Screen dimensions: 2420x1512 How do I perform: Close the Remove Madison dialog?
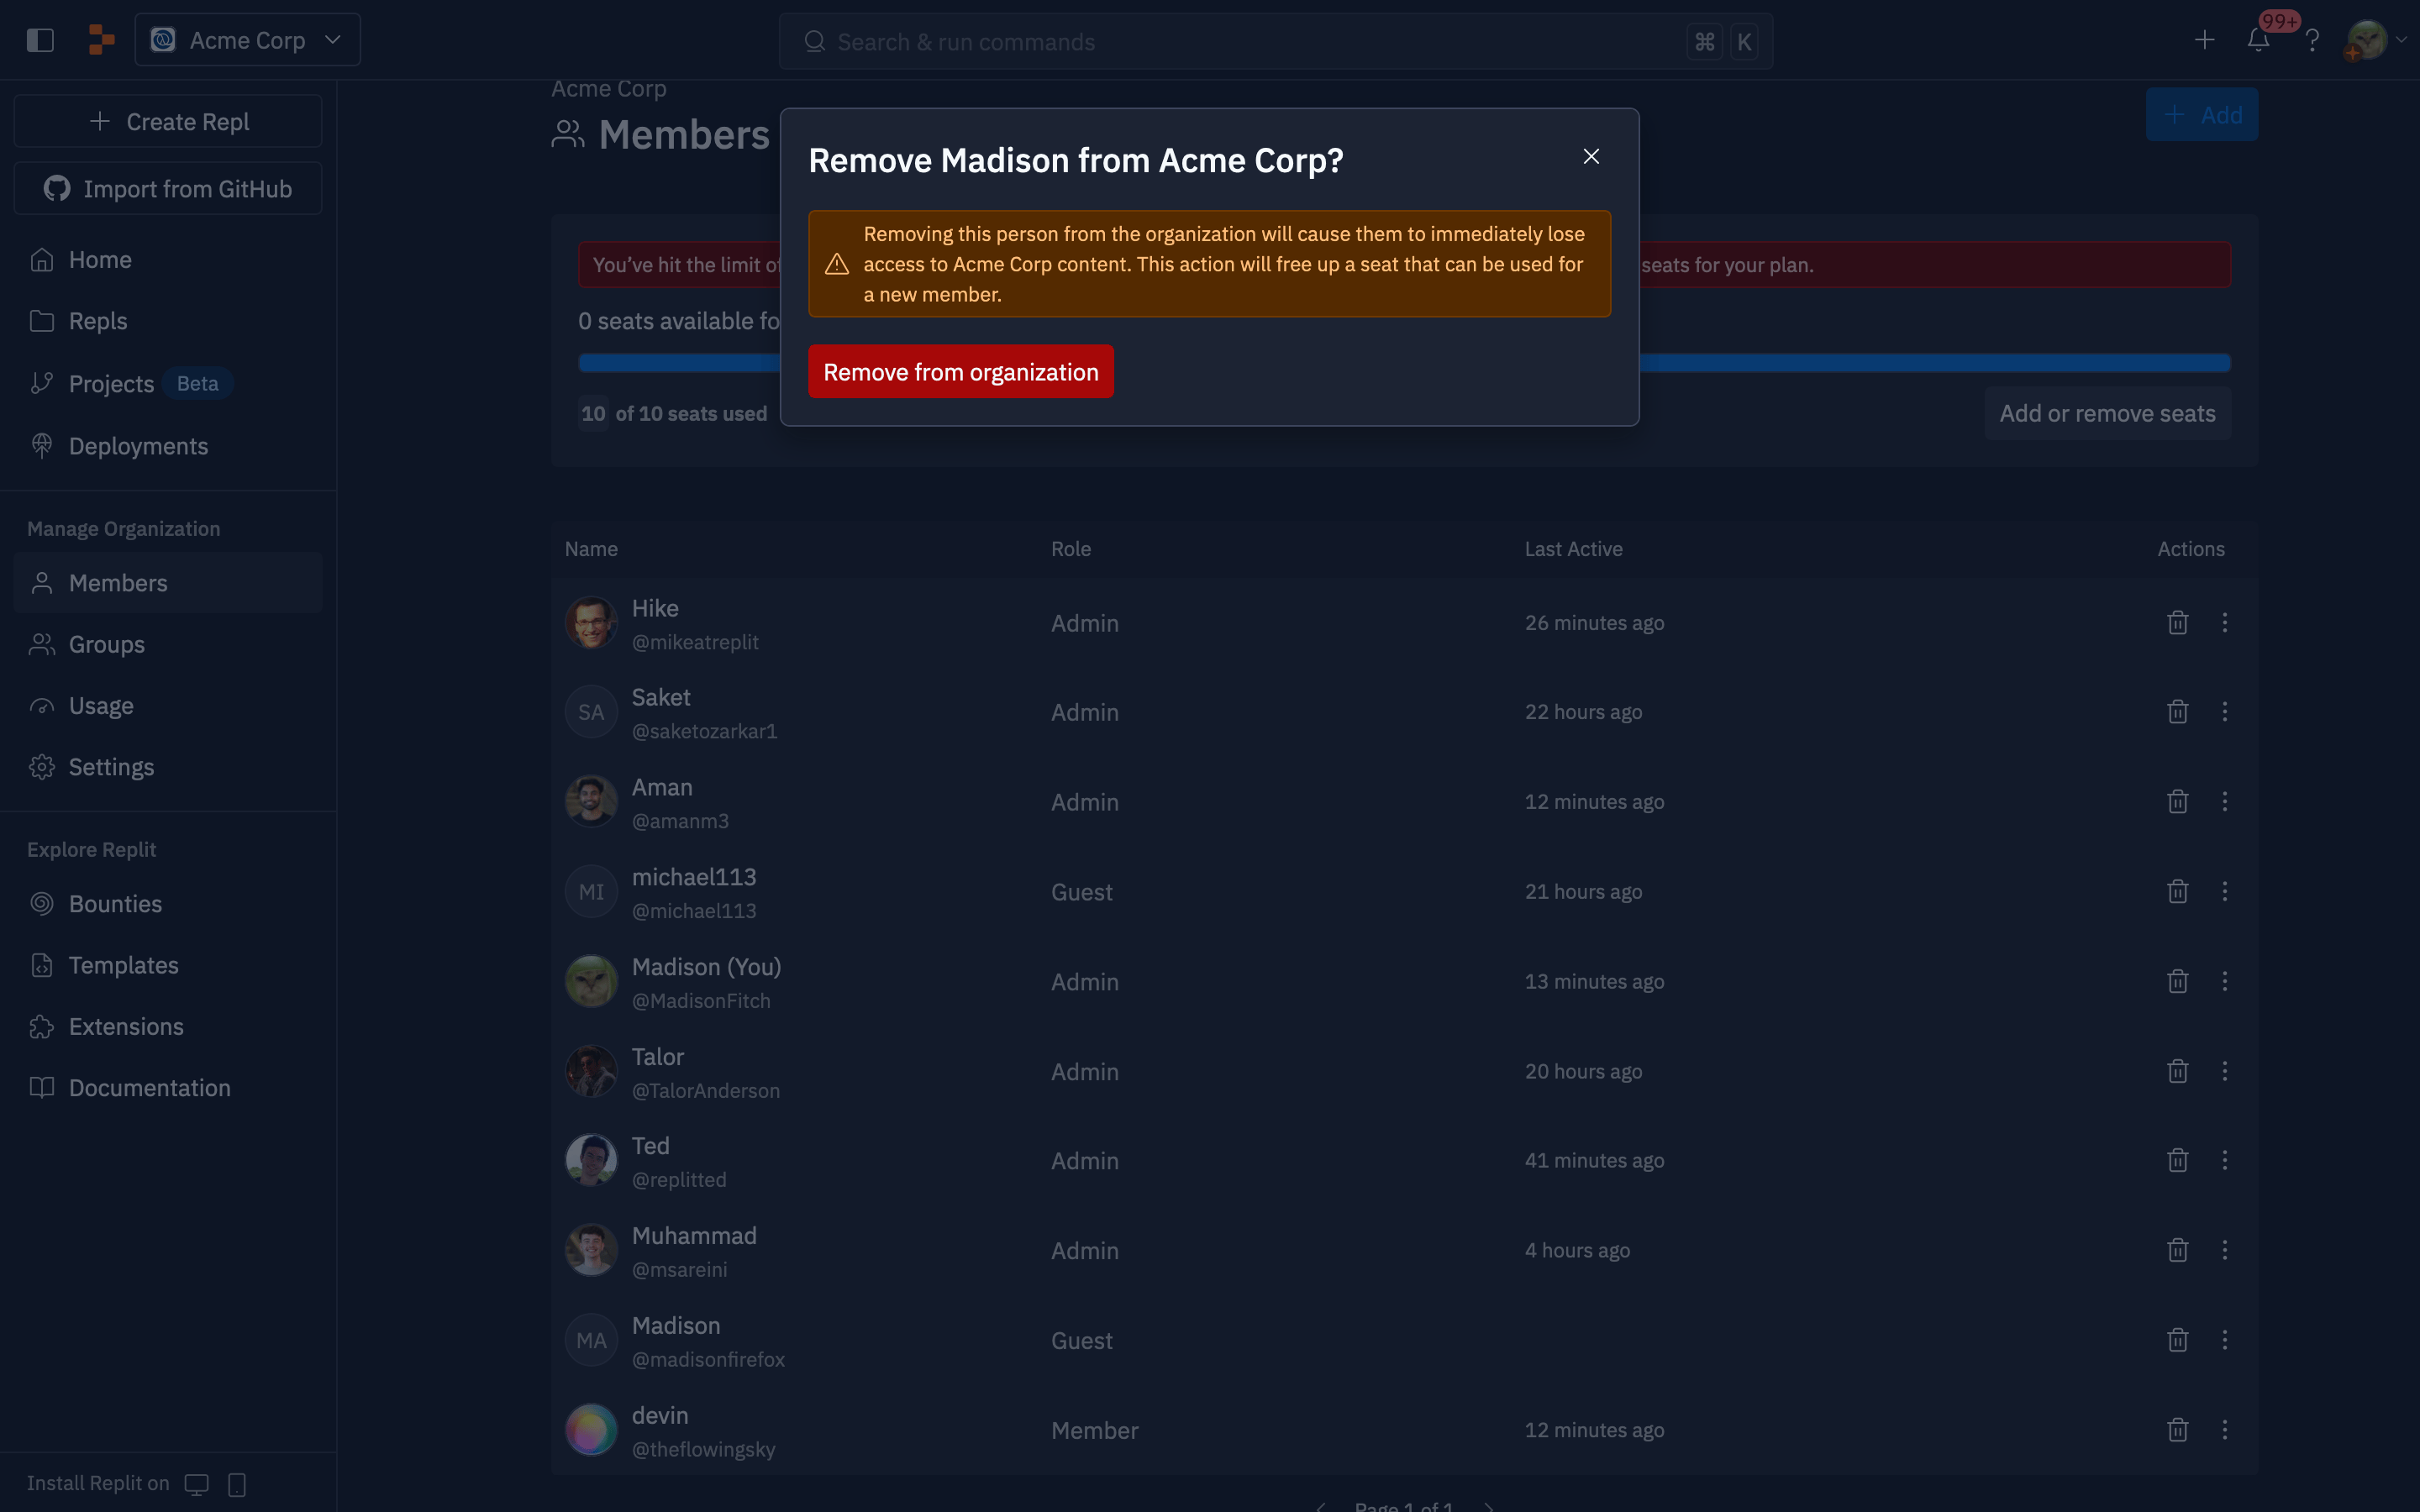click(1591, 156)
